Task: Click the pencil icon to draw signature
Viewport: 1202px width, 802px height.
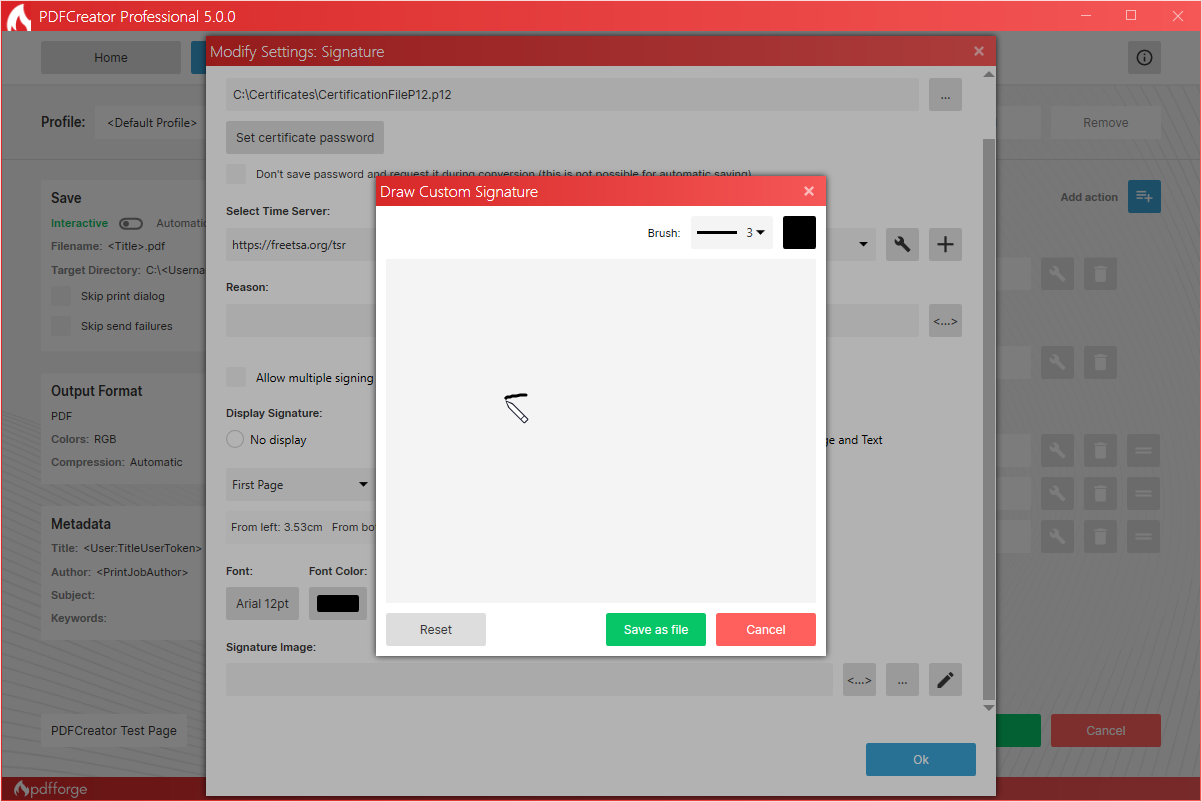Action: click(x=945, y=679)
